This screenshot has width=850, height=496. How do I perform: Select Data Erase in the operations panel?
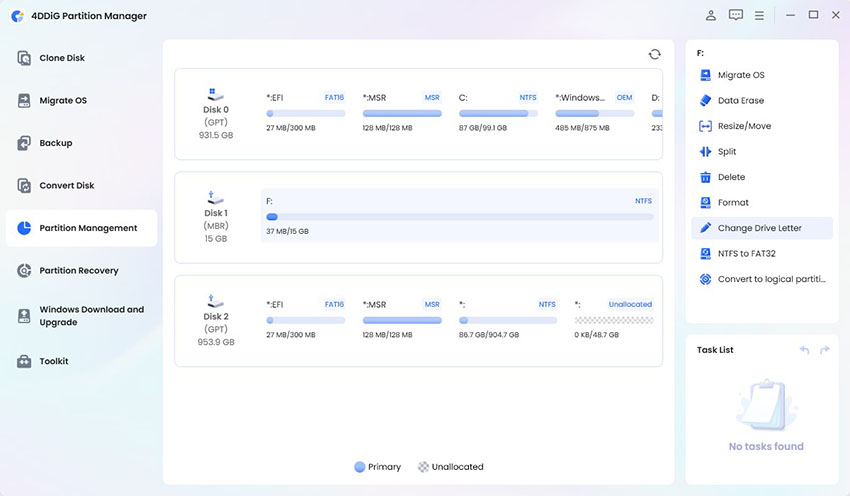click(741, 101)
